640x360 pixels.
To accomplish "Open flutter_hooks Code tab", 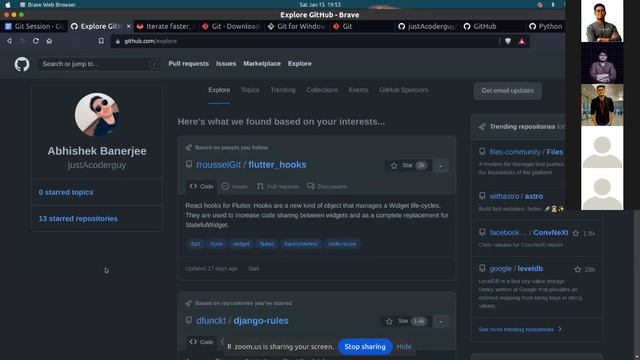I will pyautogui.click(x=202, y=186).
